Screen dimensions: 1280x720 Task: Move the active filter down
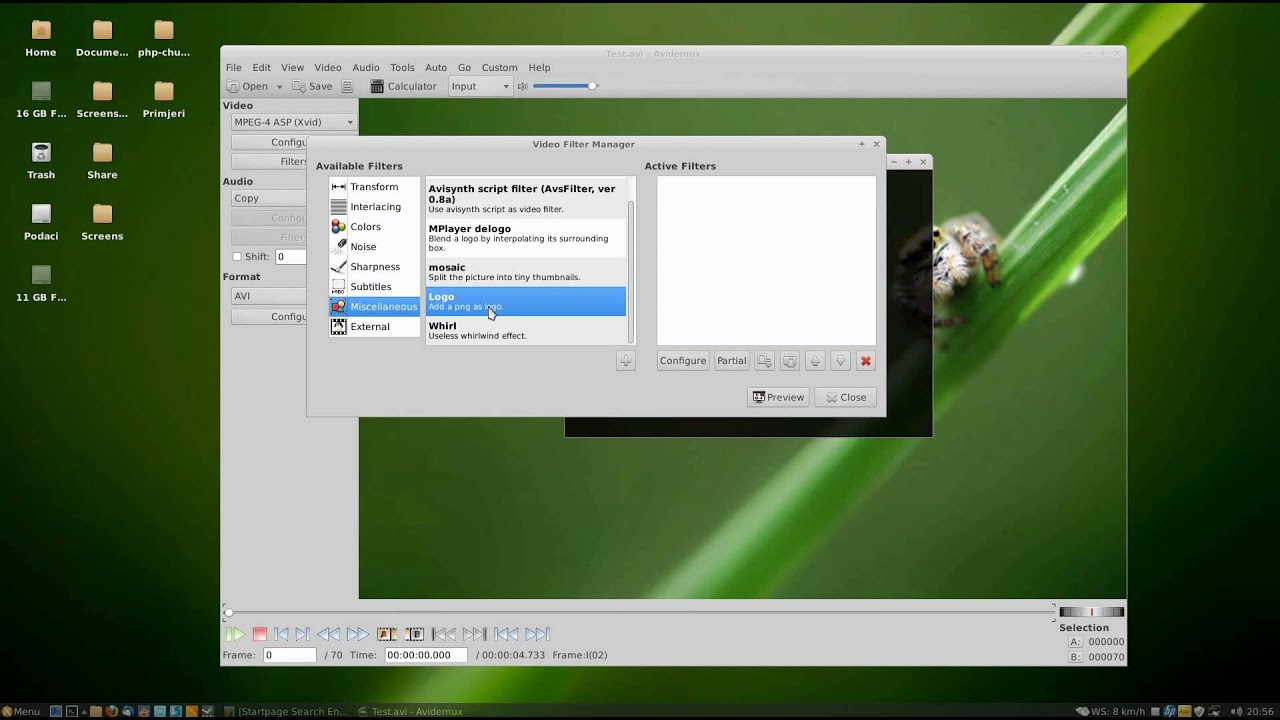click(x=840, y=361)
